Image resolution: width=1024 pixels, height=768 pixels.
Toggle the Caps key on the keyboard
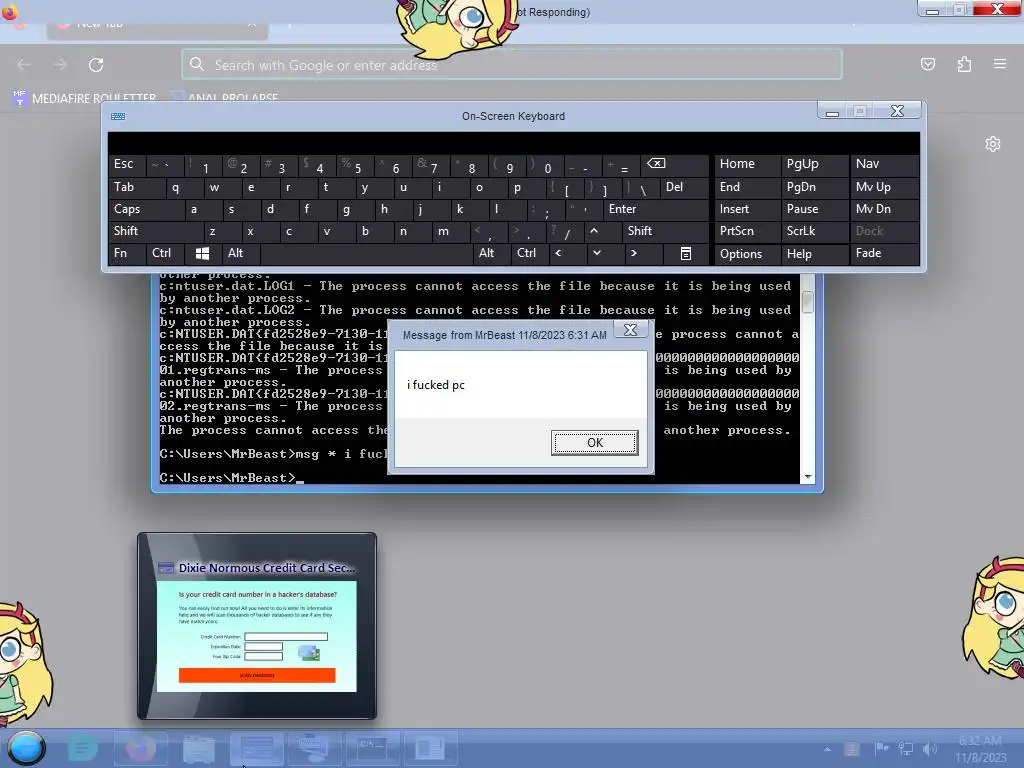pyautogui.click(x=146, y=209)
